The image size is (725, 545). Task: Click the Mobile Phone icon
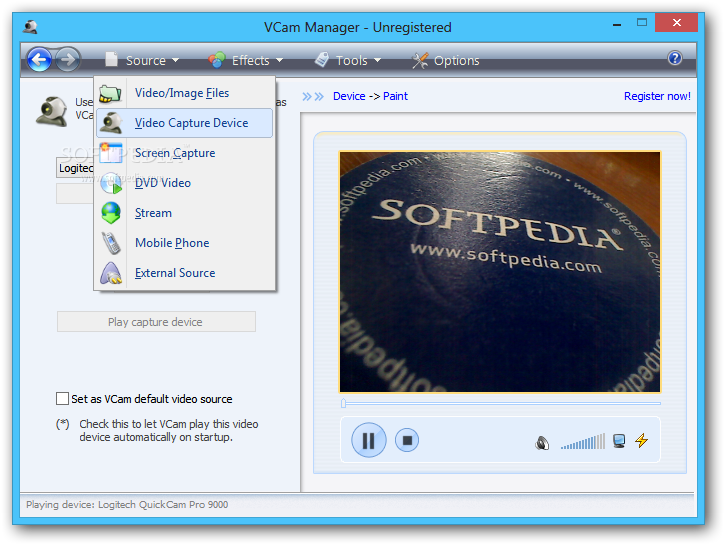(x=111, y=243)
